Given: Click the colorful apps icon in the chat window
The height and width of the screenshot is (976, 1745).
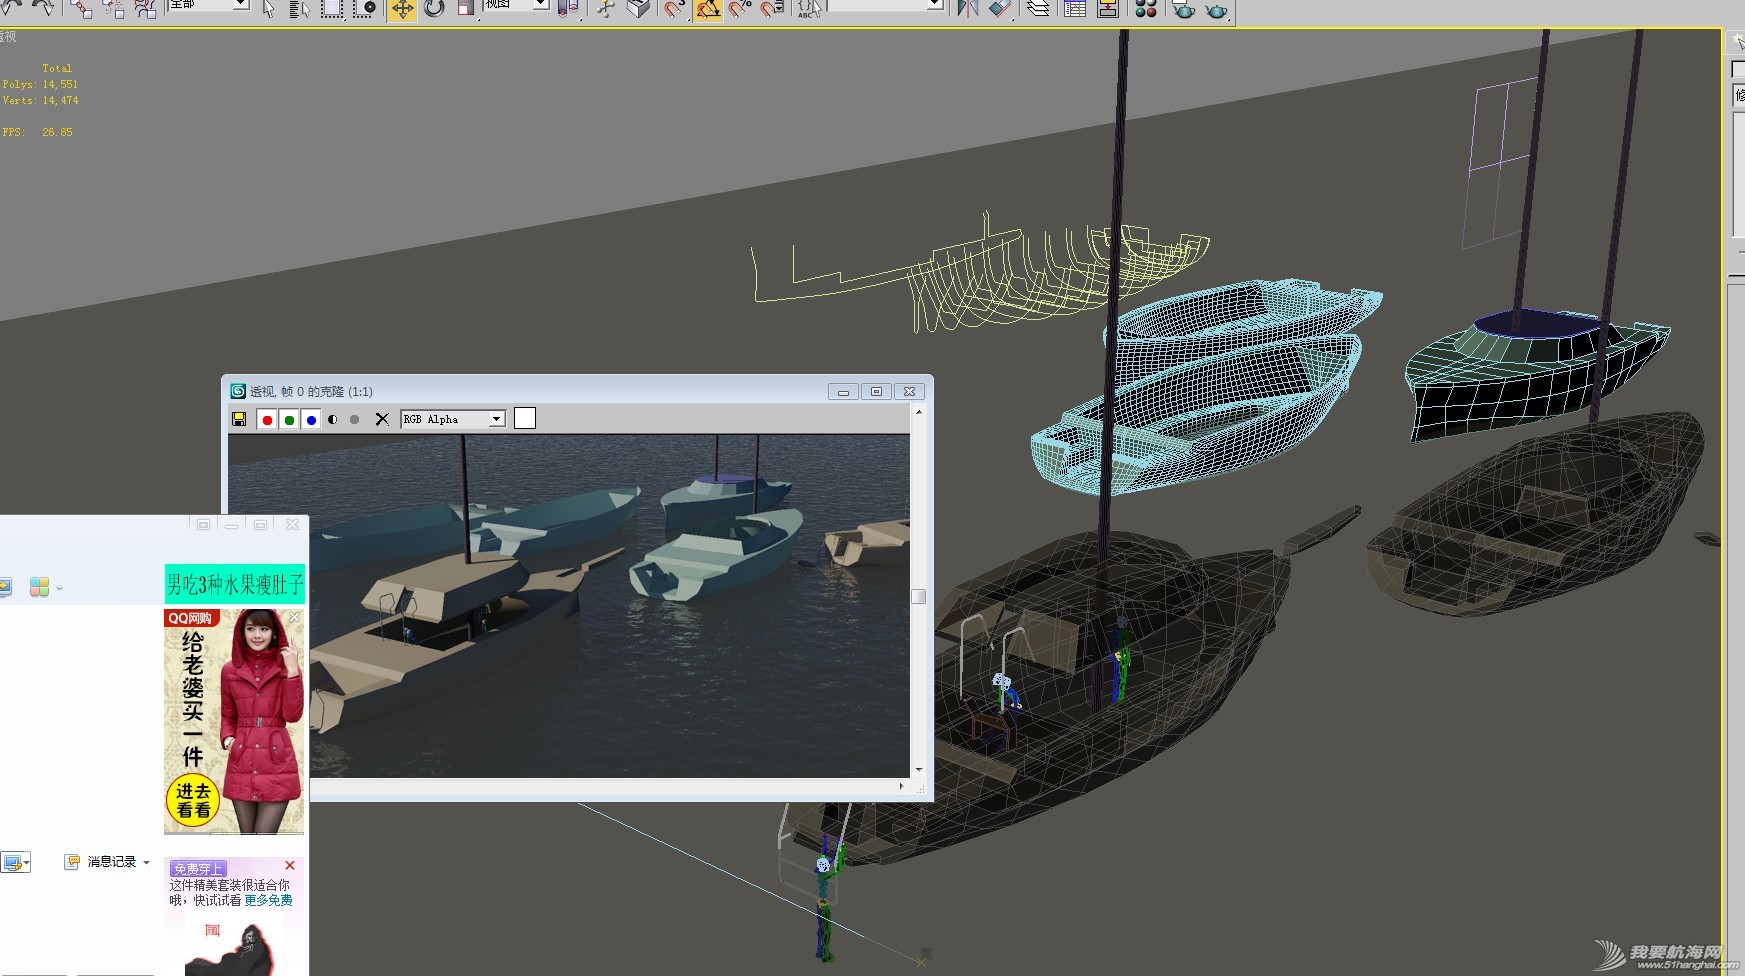Looking at the screenshot, I should (40, 587).
